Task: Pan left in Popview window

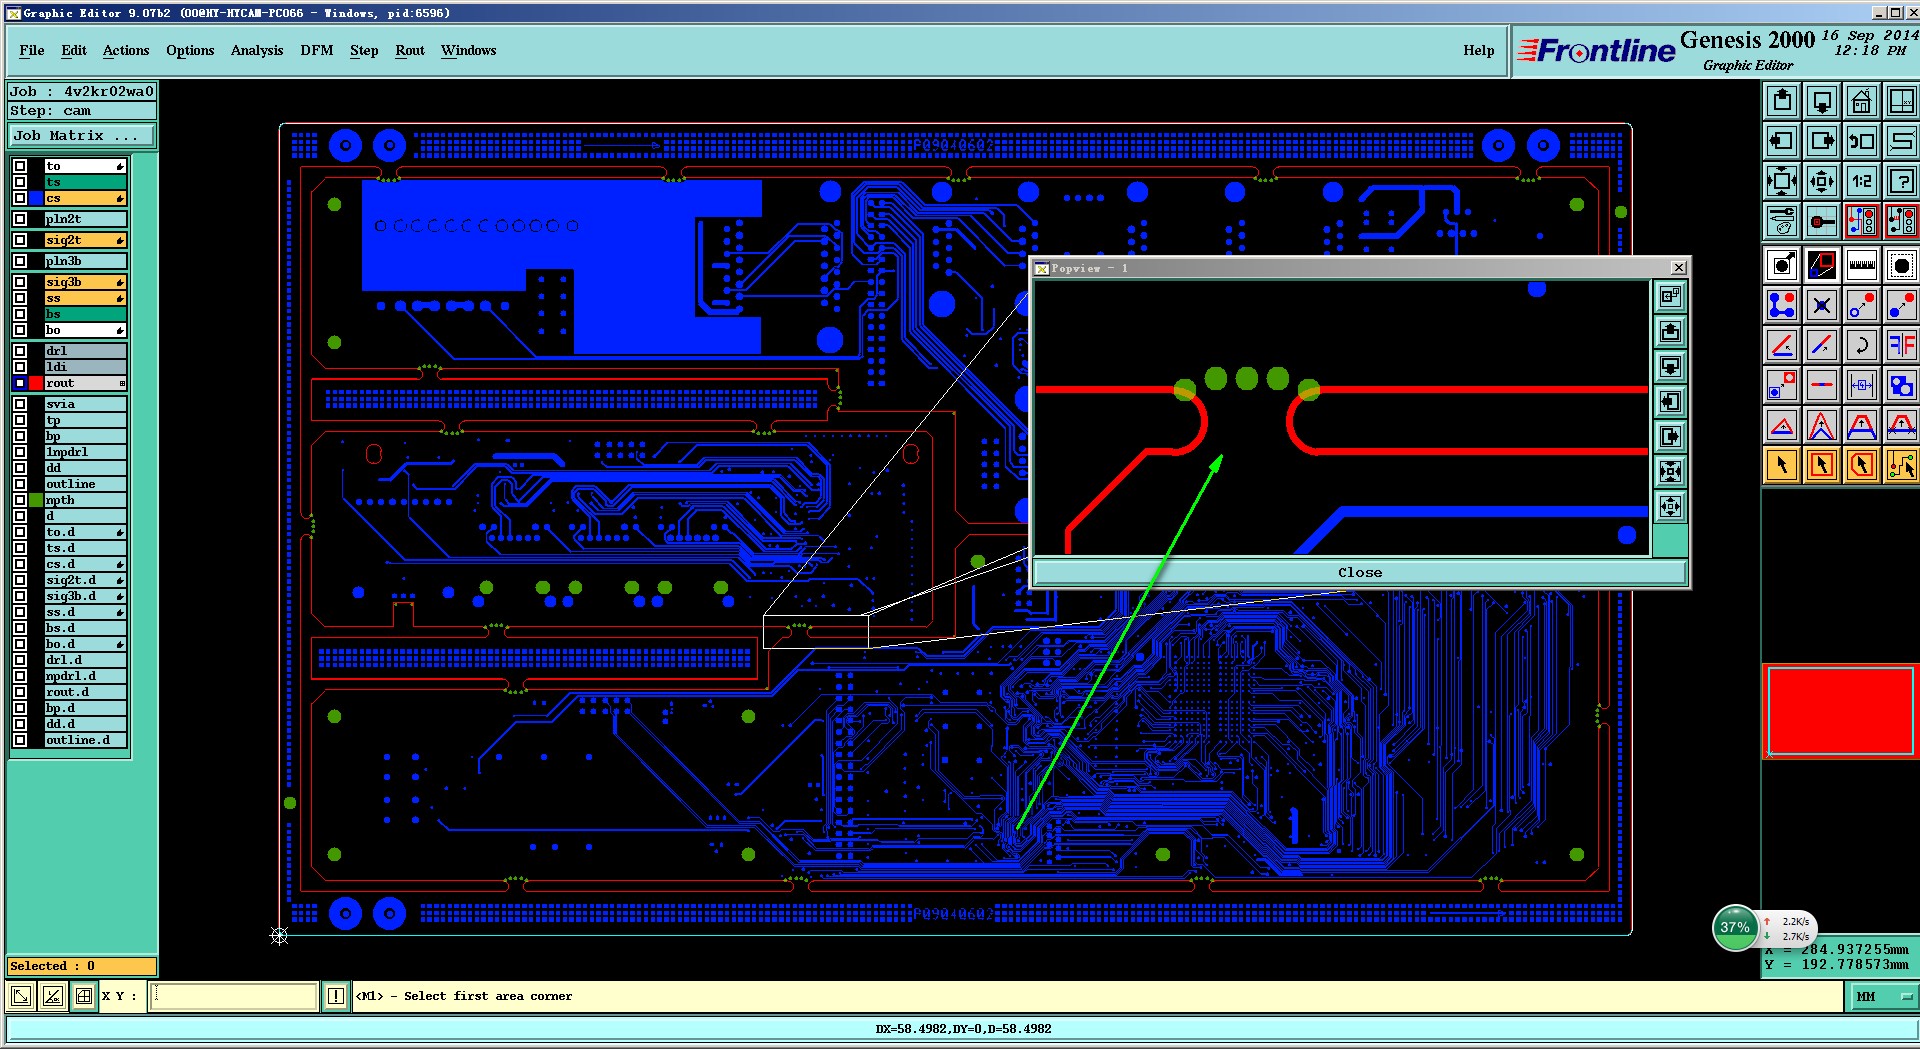Action: click(x=1670, y=401)
